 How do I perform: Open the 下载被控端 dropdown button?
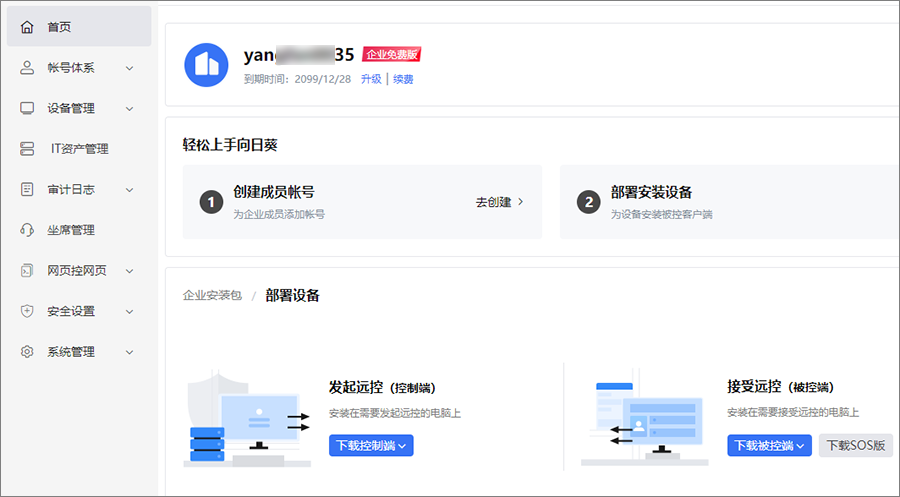coord(768,446)
